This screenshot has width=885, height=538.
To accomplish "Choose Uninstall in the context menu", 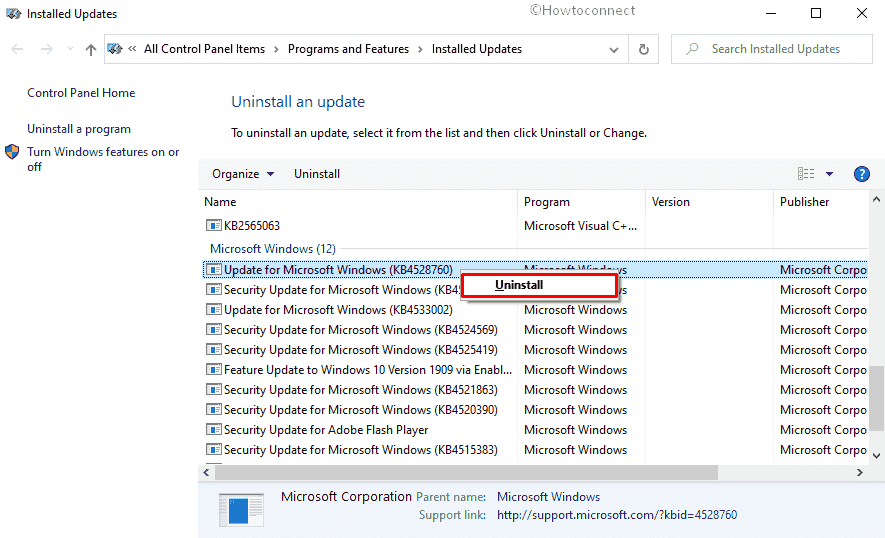I will [539, 285].
